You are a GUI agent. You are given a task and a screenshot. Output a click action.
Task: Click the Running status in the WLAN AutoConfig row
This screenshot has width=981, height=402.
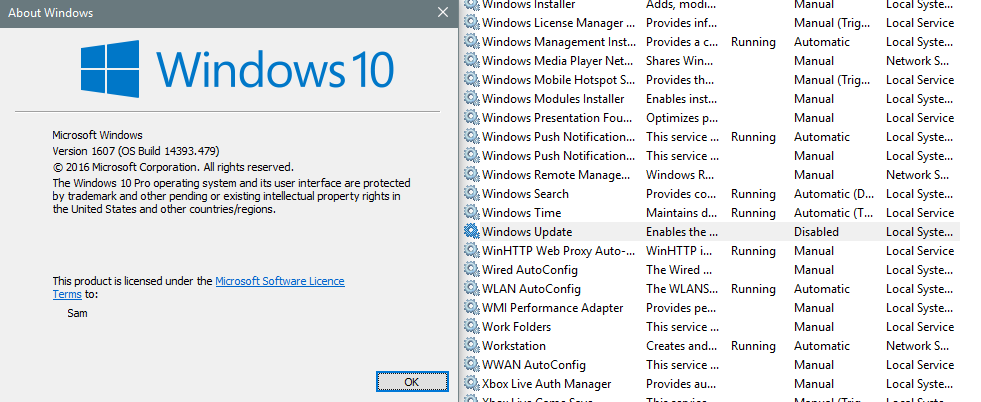click(x=753, y=289)
